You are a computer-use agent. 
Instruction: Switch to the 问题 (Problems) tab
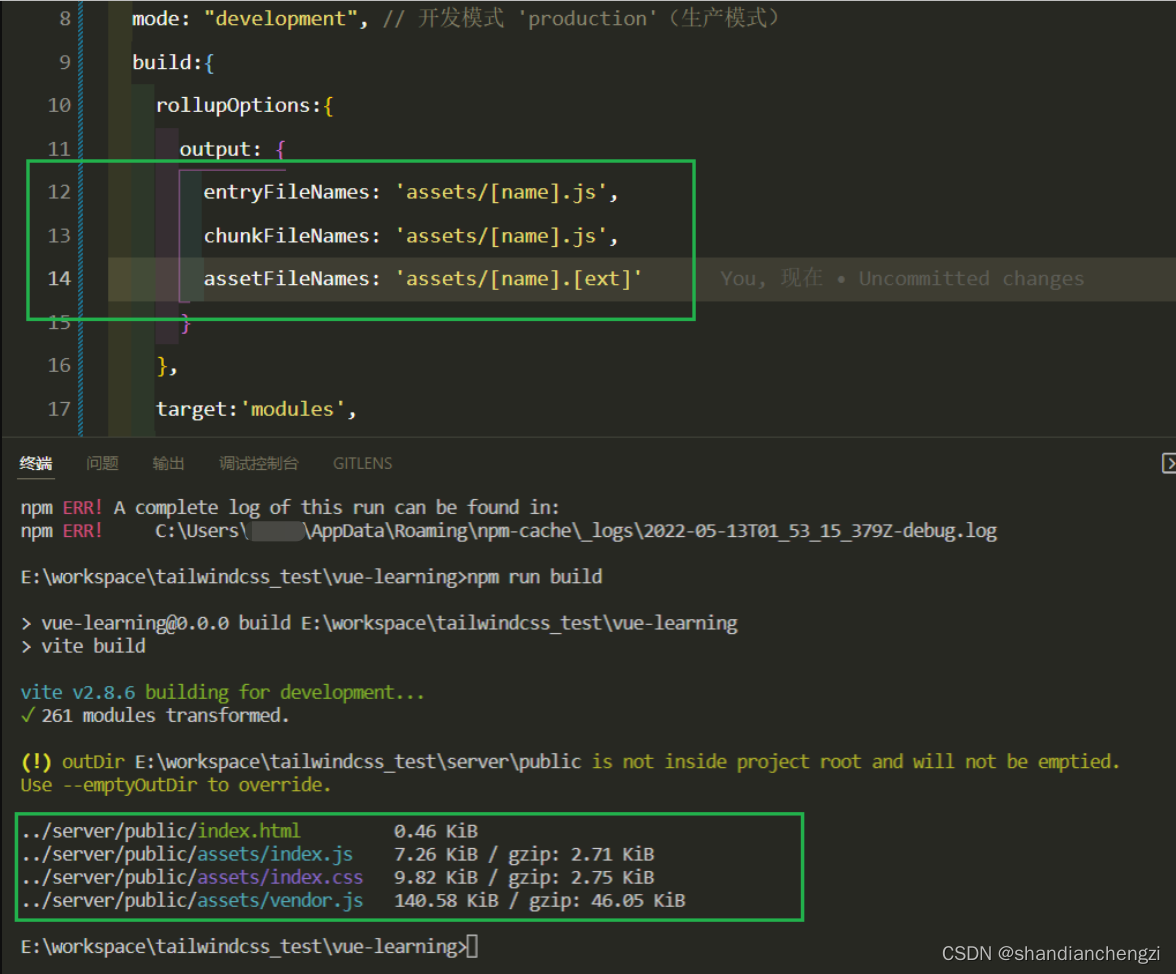point(102,463)
